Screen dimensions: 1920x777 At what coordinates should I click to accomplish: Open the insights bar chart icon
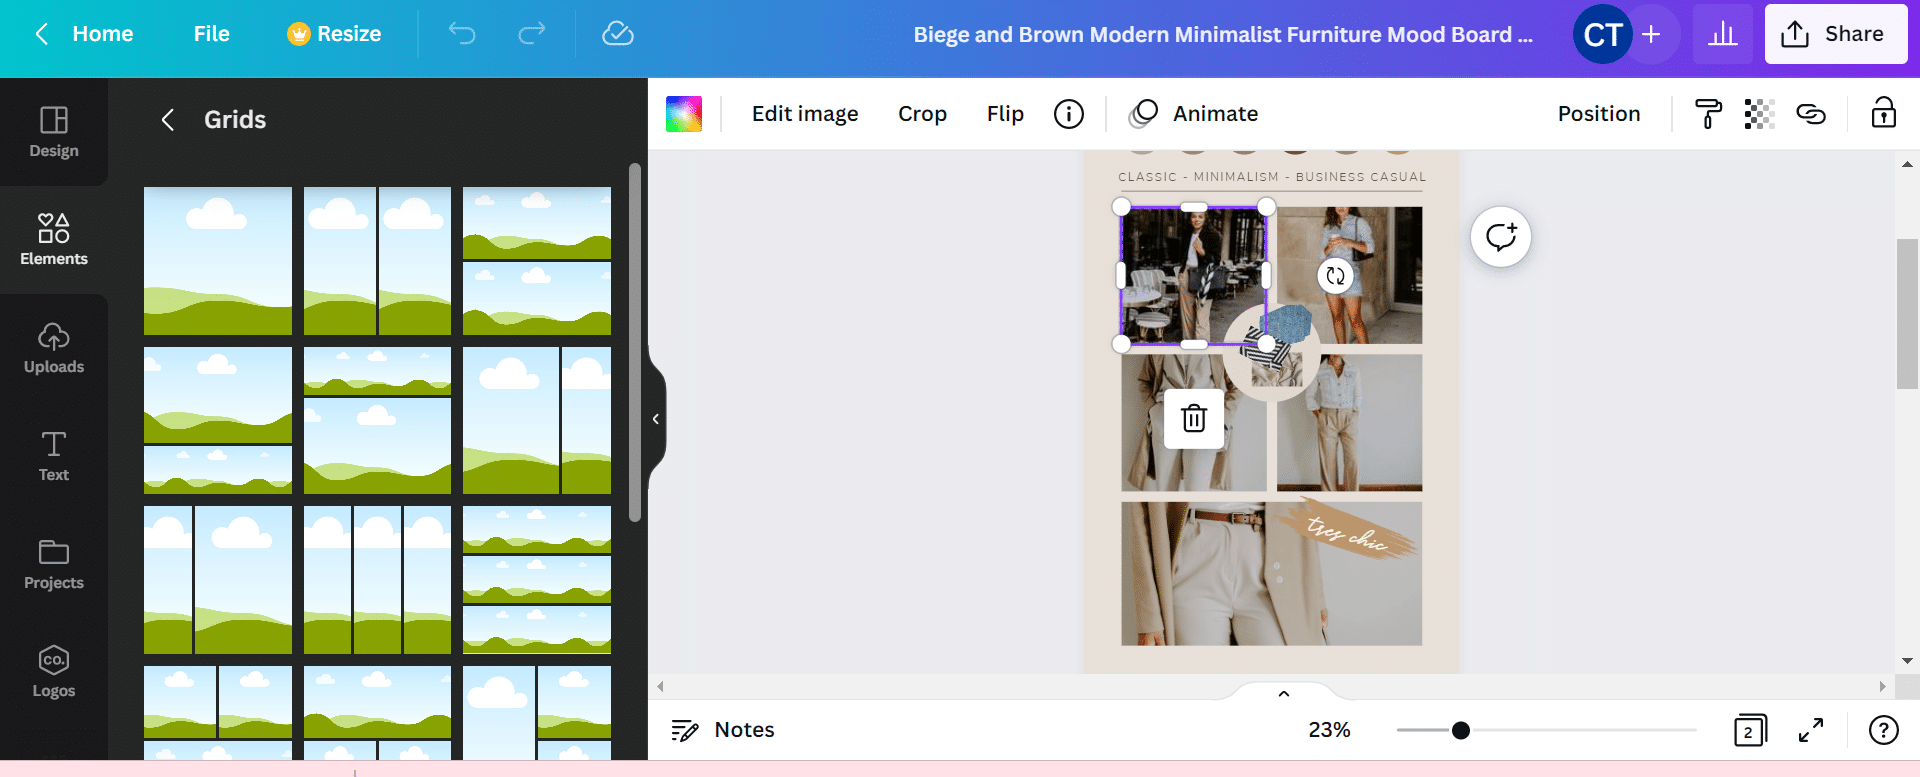1722,34
